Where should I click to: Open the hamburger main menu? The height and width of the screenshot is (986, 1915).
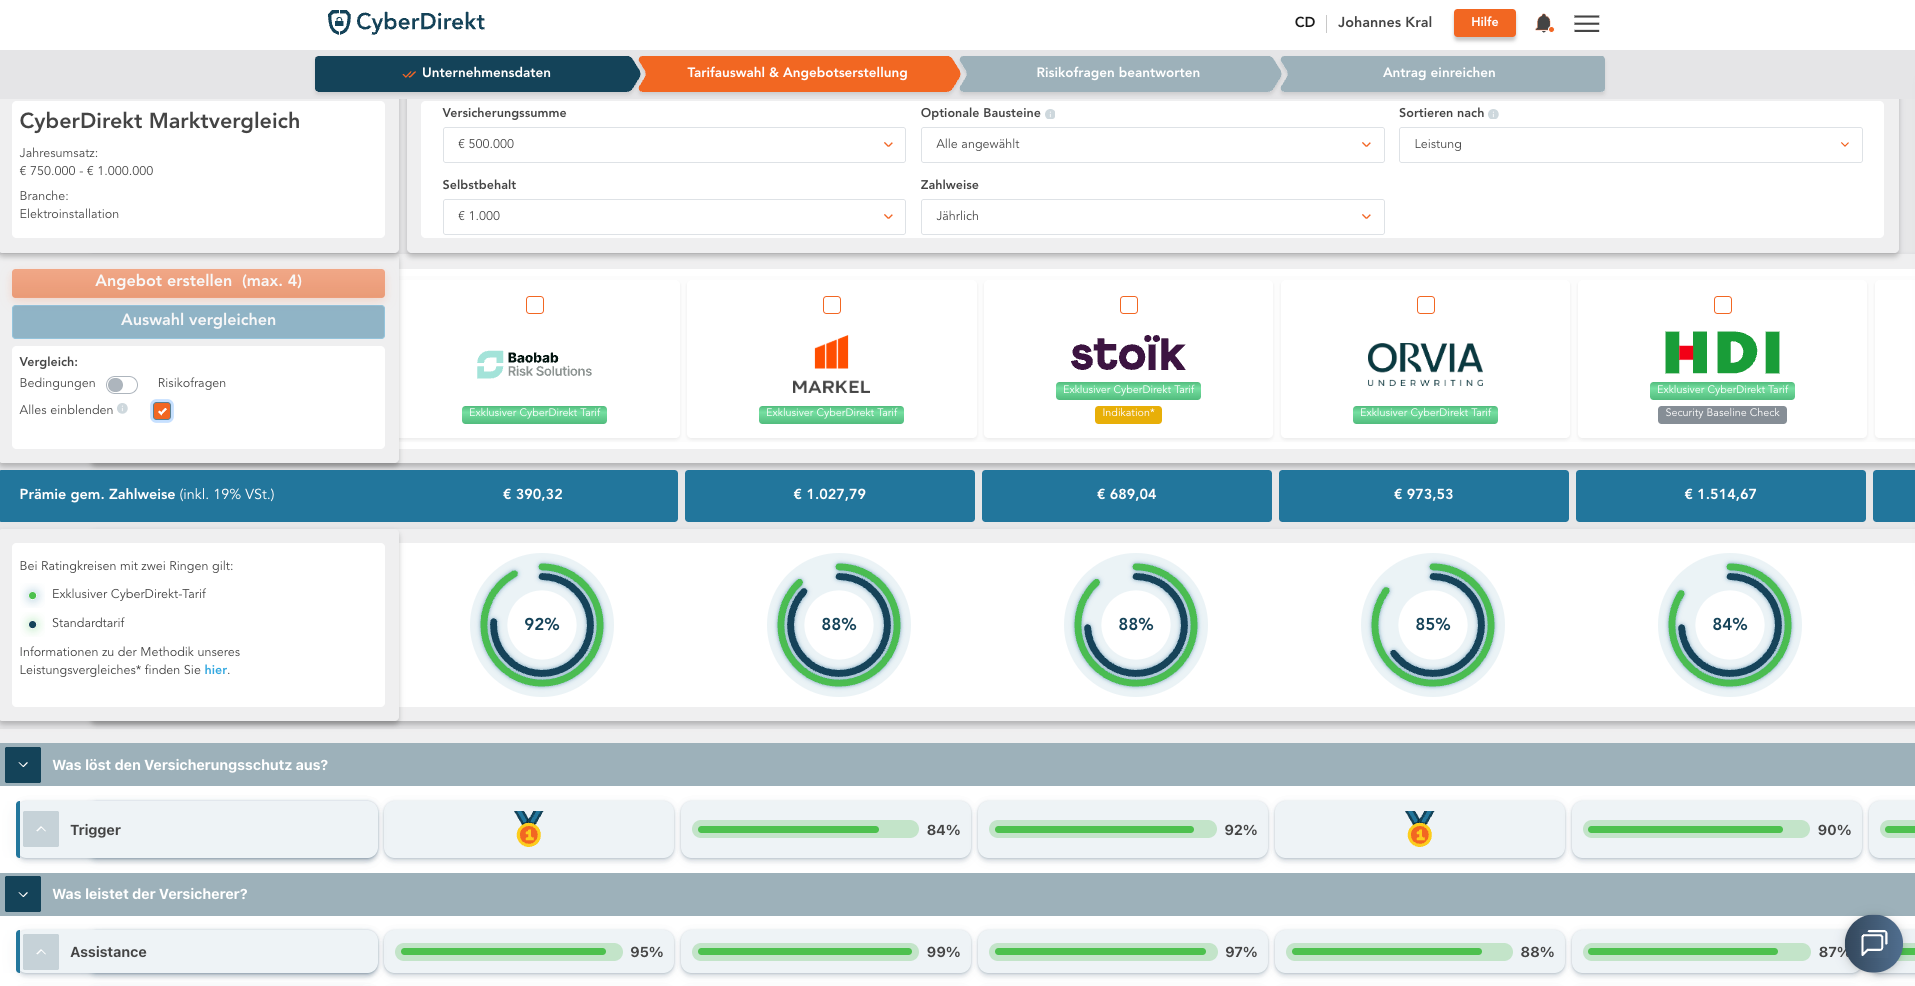[1586, 23]
